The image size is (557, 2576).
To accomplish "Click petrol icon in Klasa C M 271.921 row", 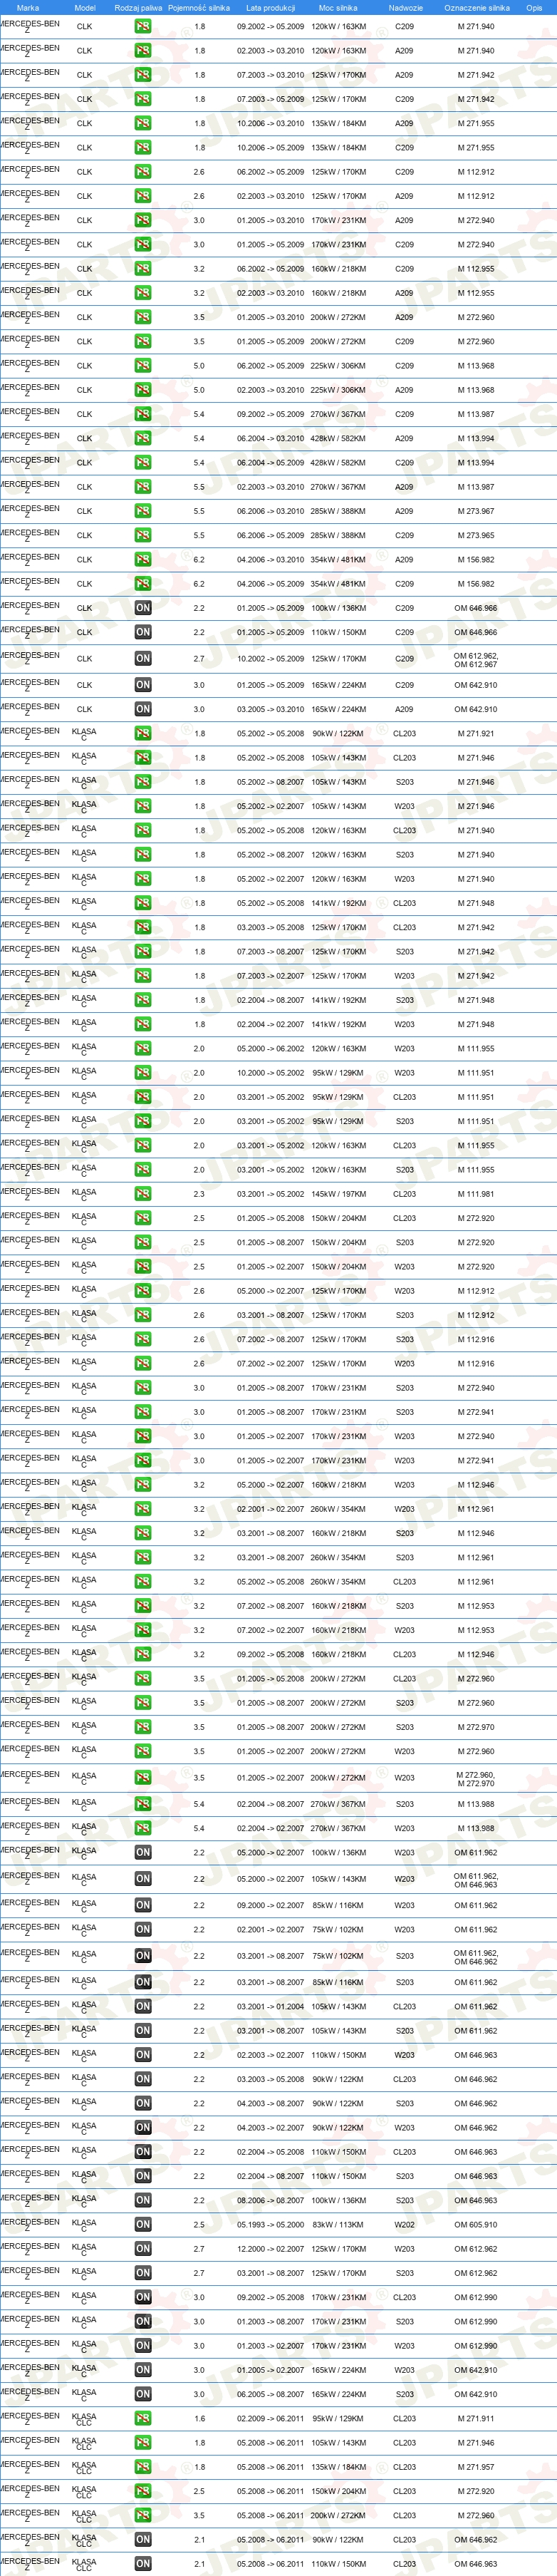I will click(x=143, y=734).
